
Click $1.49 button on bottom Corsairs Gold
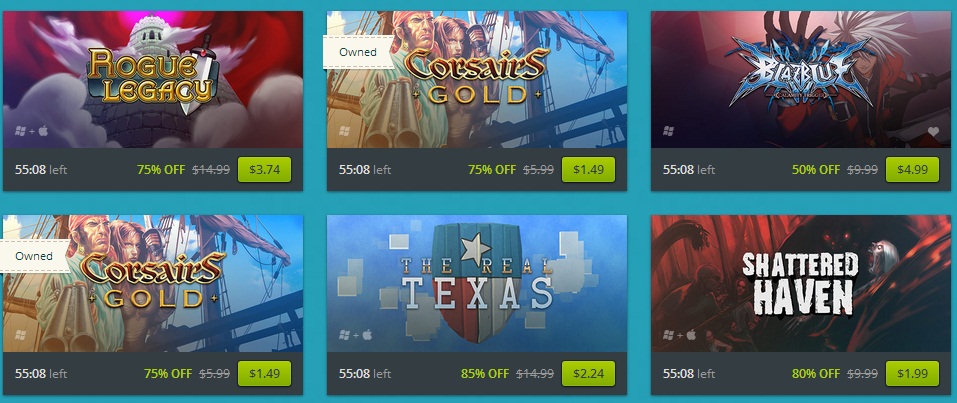coord(264,374)
